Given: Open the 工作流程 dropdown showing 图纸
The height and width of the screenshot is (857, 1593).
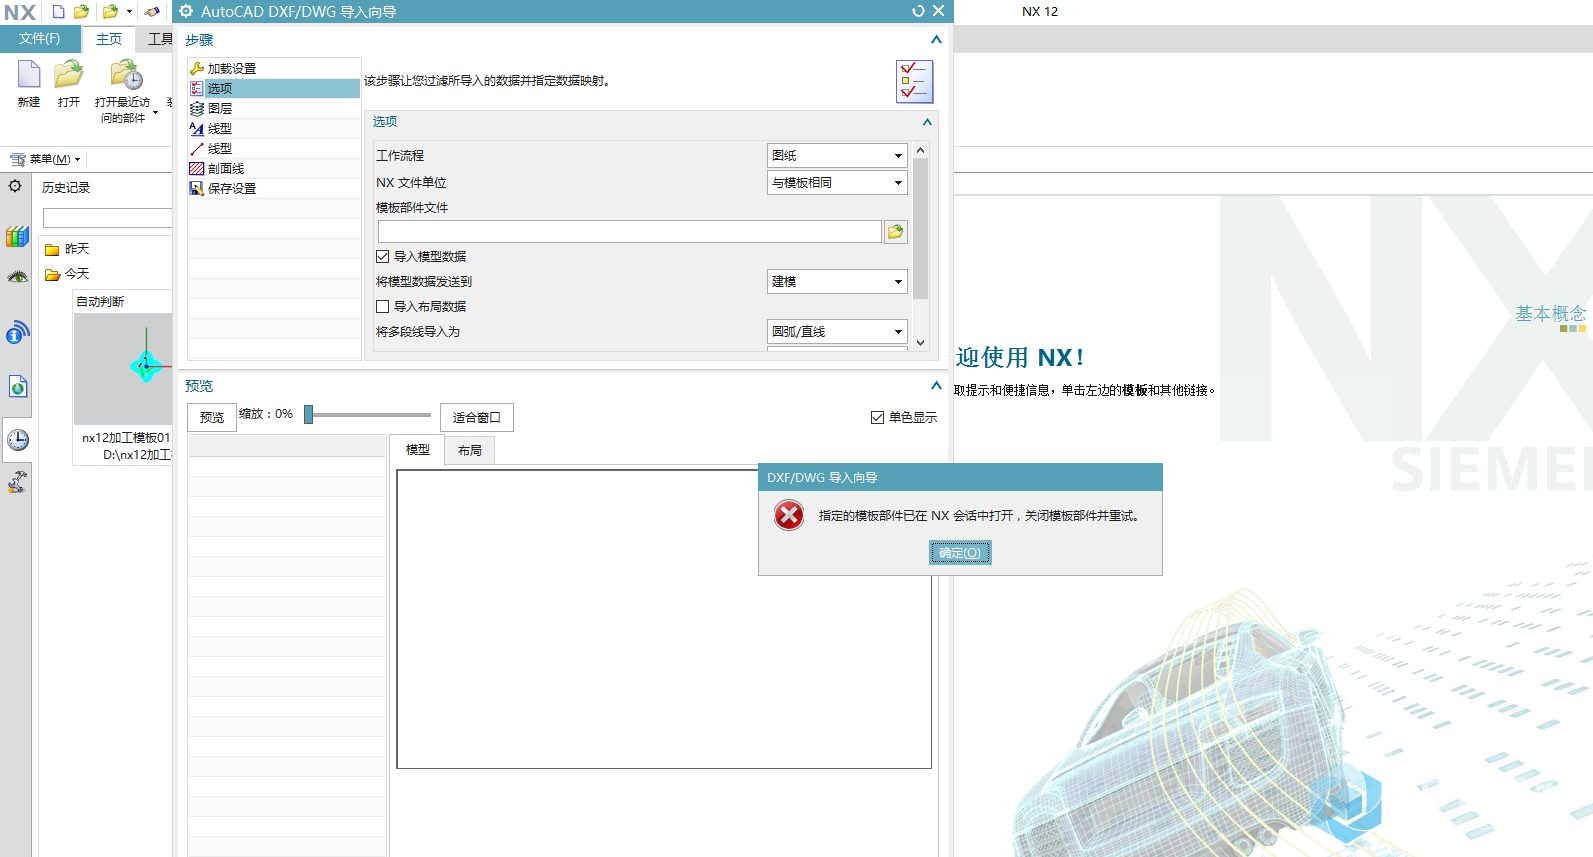Looking at the screenshot, I should click(x=837, y=156).
